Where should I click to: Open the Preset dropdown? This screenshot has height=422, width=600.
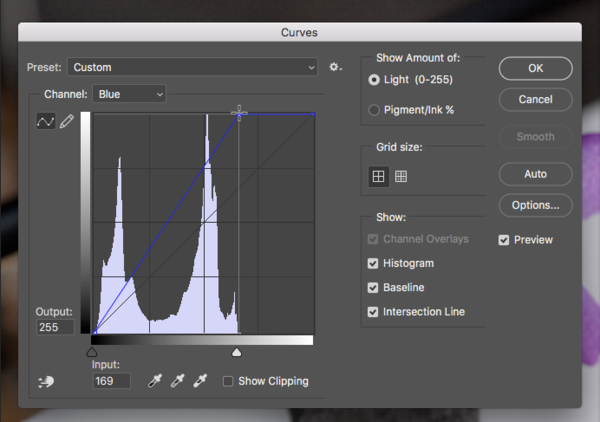click(x=192, y=67)
